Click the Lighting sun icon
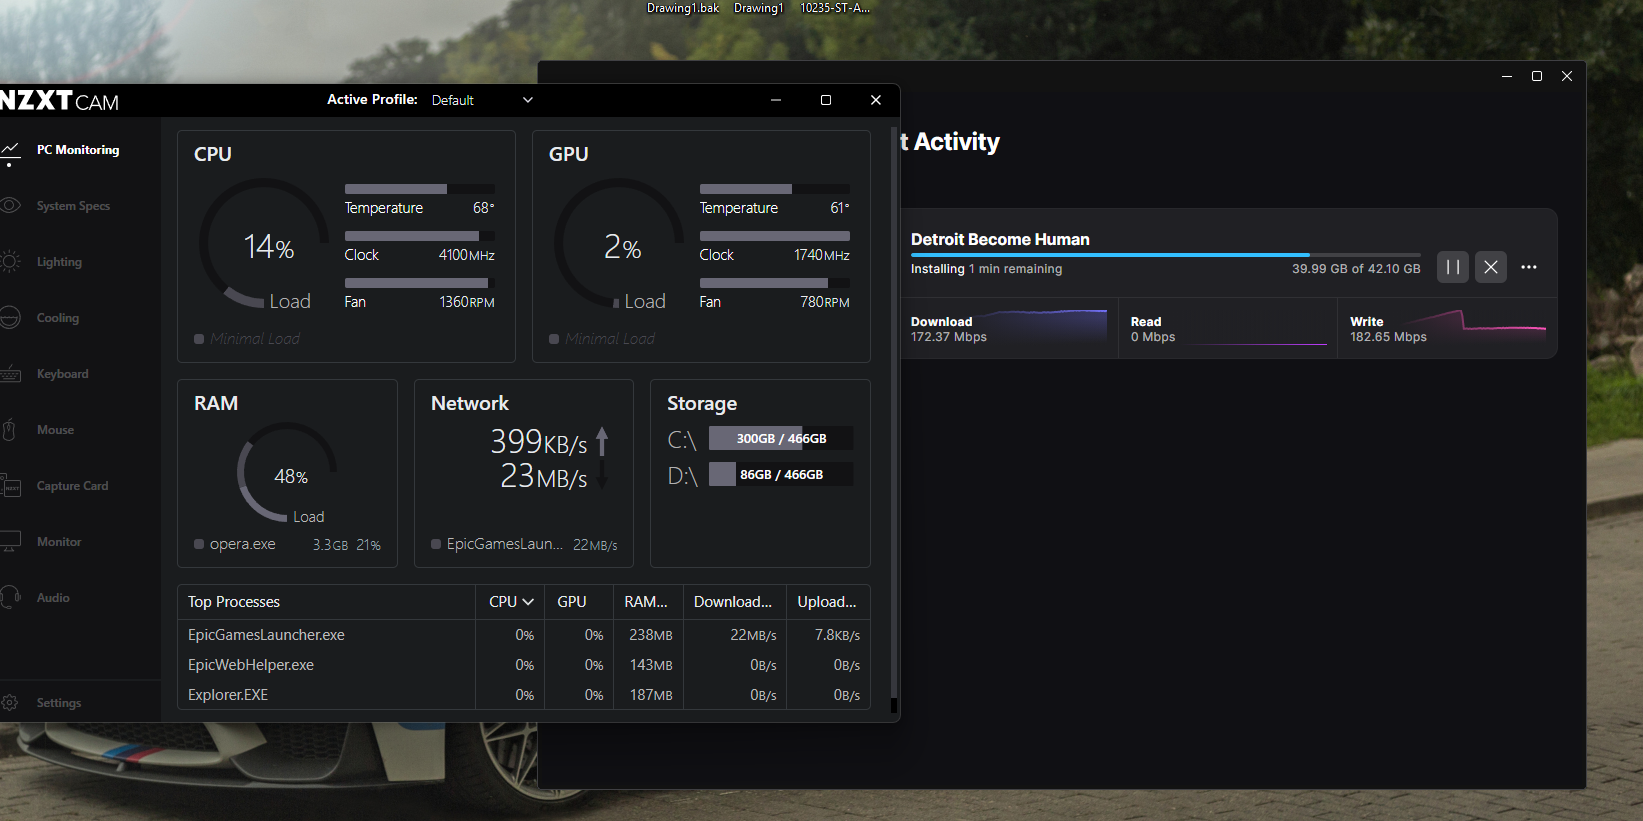1643x821 pixels. pyautogui.click(x=10, y=262)
